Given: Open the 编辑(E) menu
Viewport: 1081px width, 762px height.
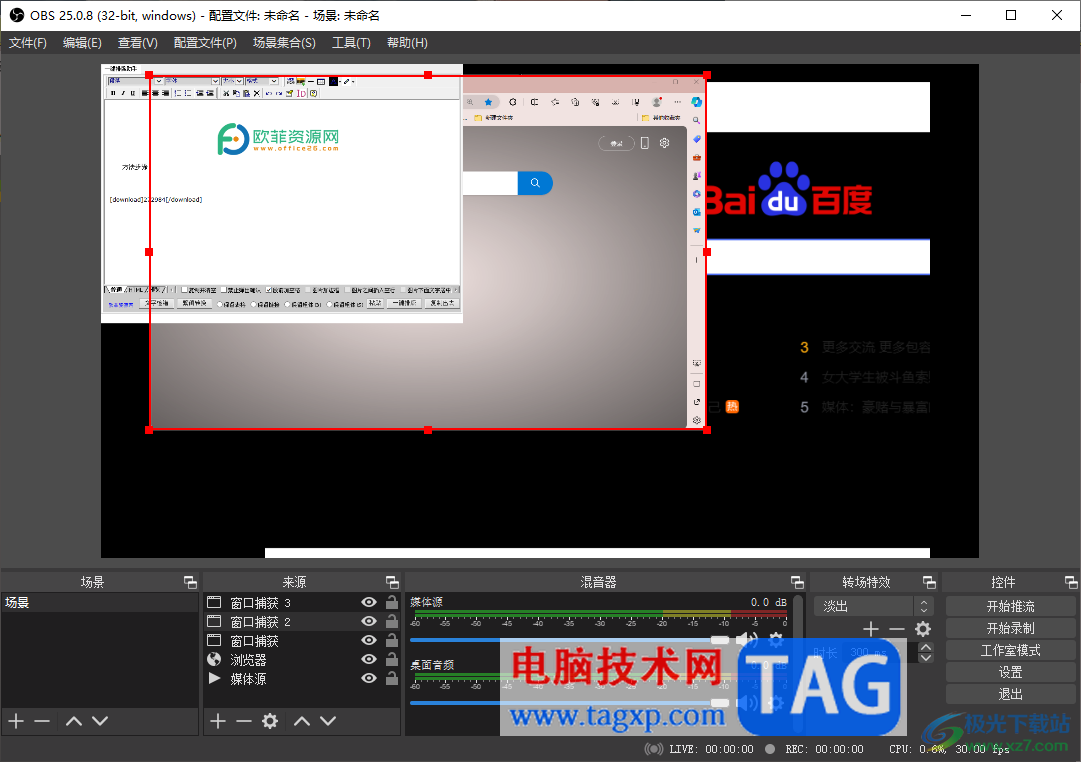Looking at the screenshot, I should [x=82, y=43].
